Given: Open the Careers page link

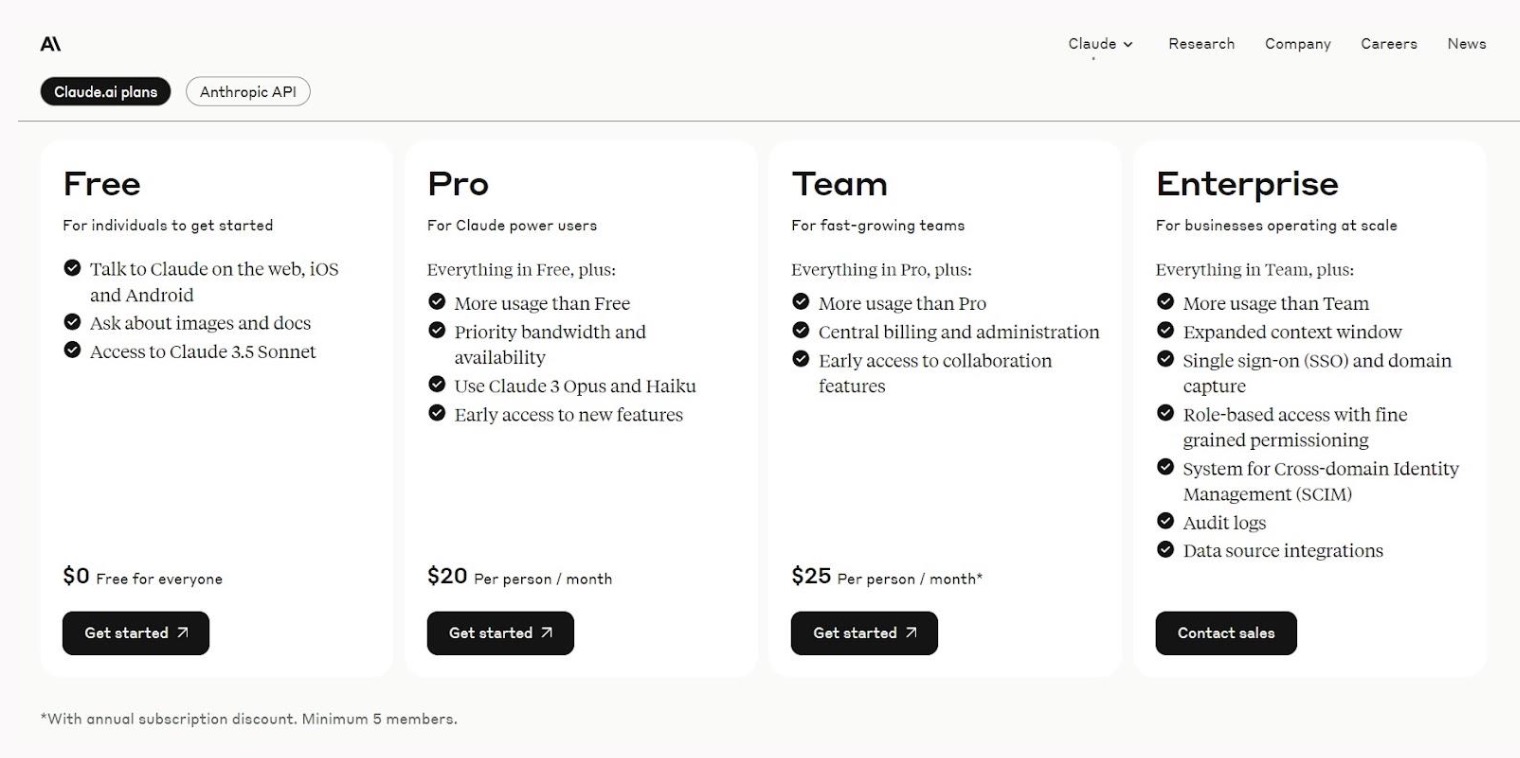Looking at the screenshot, I should click(1388, 44).
